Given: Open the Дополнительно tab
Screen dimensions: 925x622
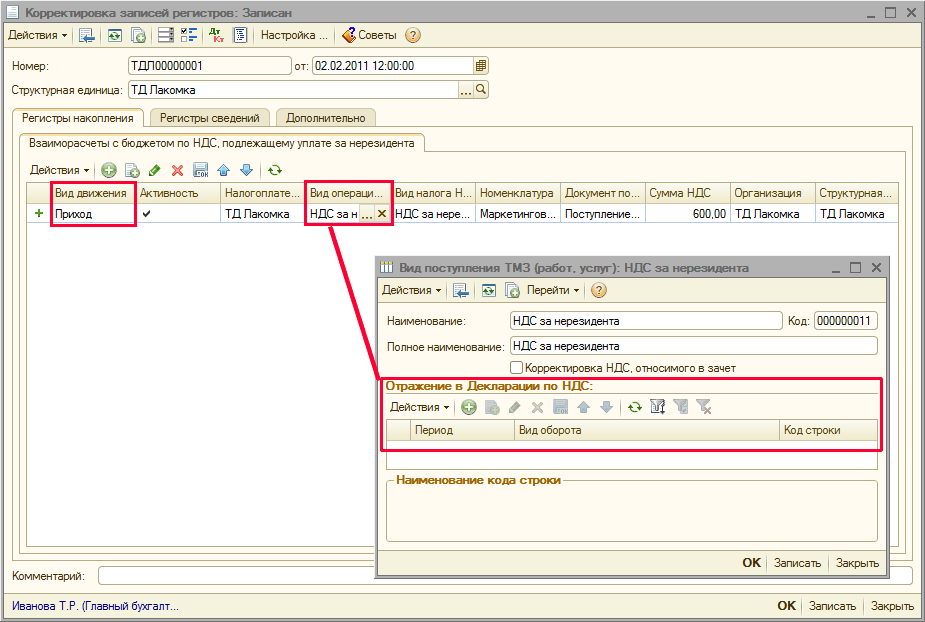Looking at the screenshot, I should (x=325, y=118).
